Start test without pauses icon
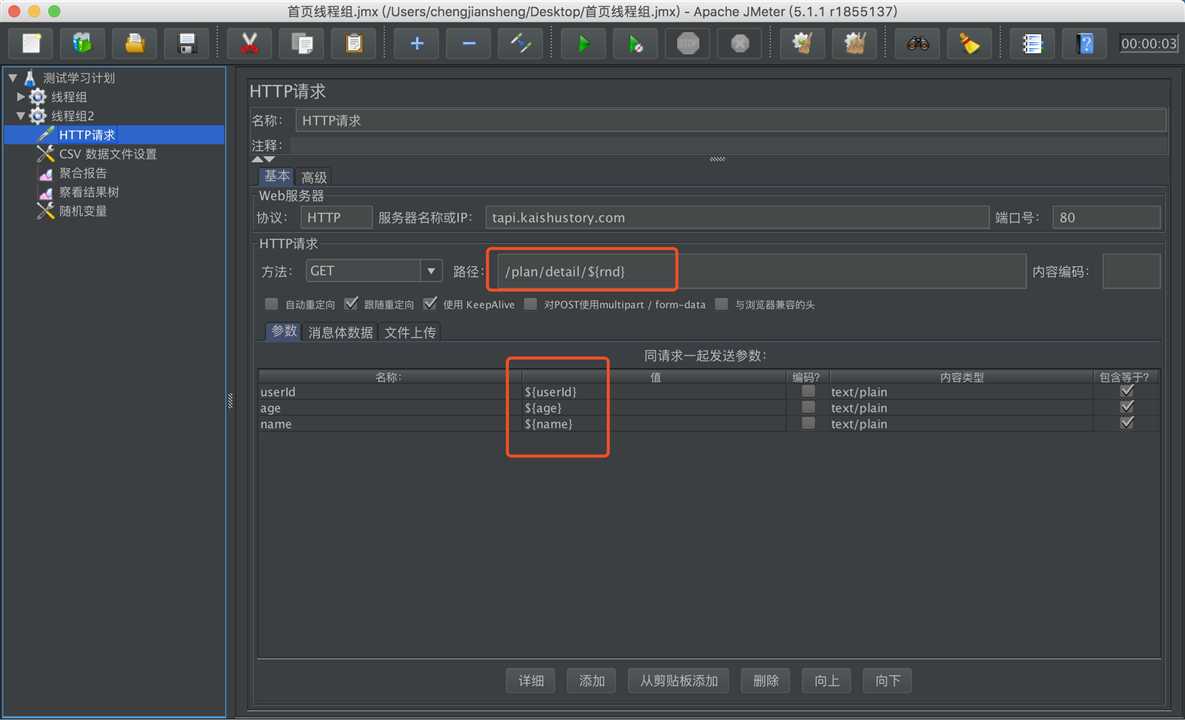1185x720 pixels. click(636, 43)
